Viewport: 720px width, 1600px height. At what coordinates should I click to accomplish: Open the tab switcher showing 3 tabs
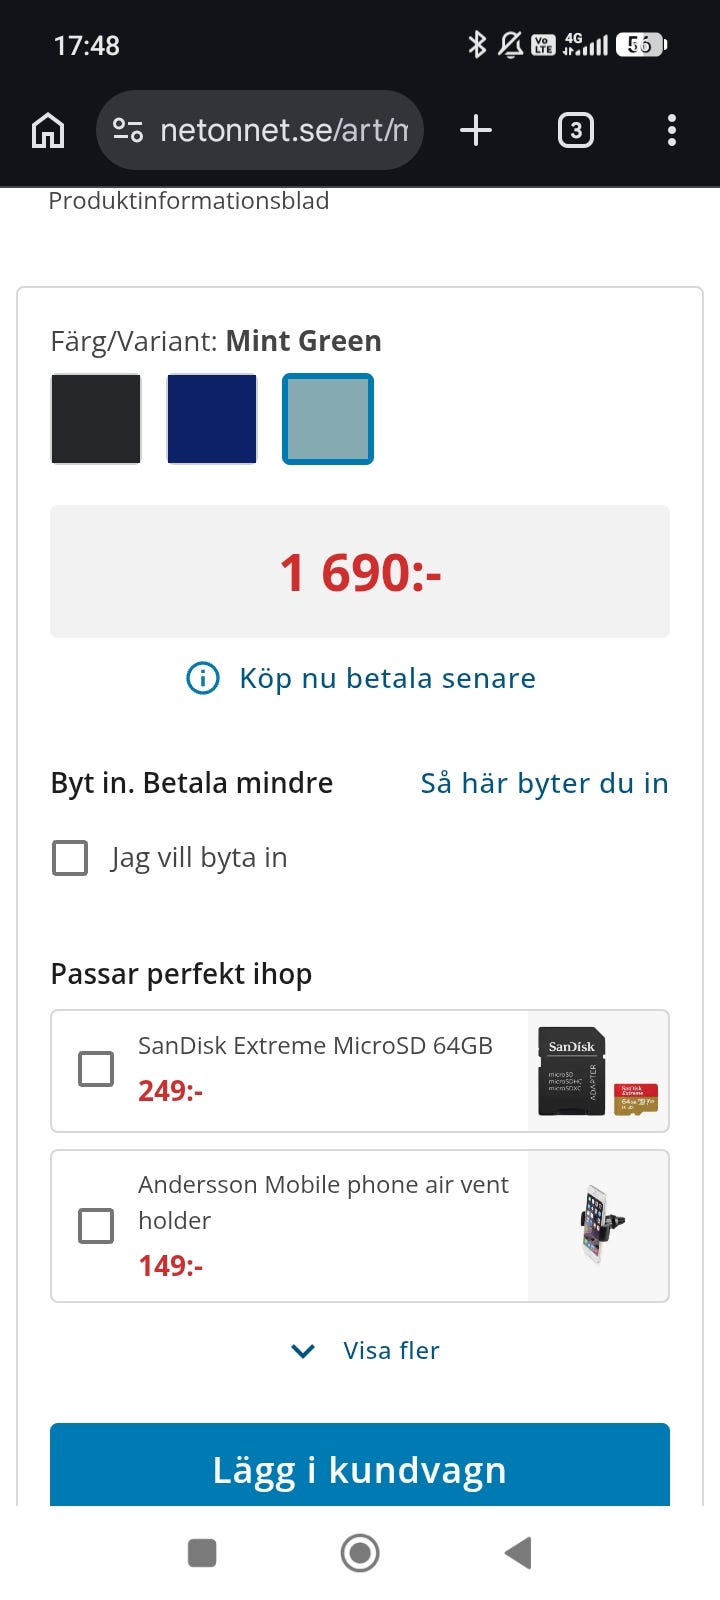point(575,131)
